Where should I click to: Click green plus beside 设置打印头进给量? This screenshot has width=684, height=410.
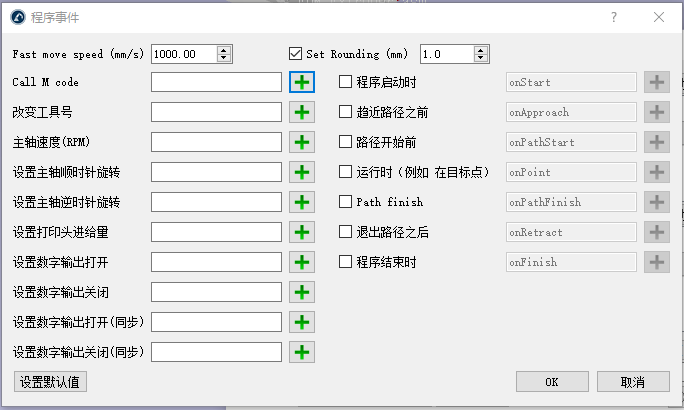(x=302, y=232)
